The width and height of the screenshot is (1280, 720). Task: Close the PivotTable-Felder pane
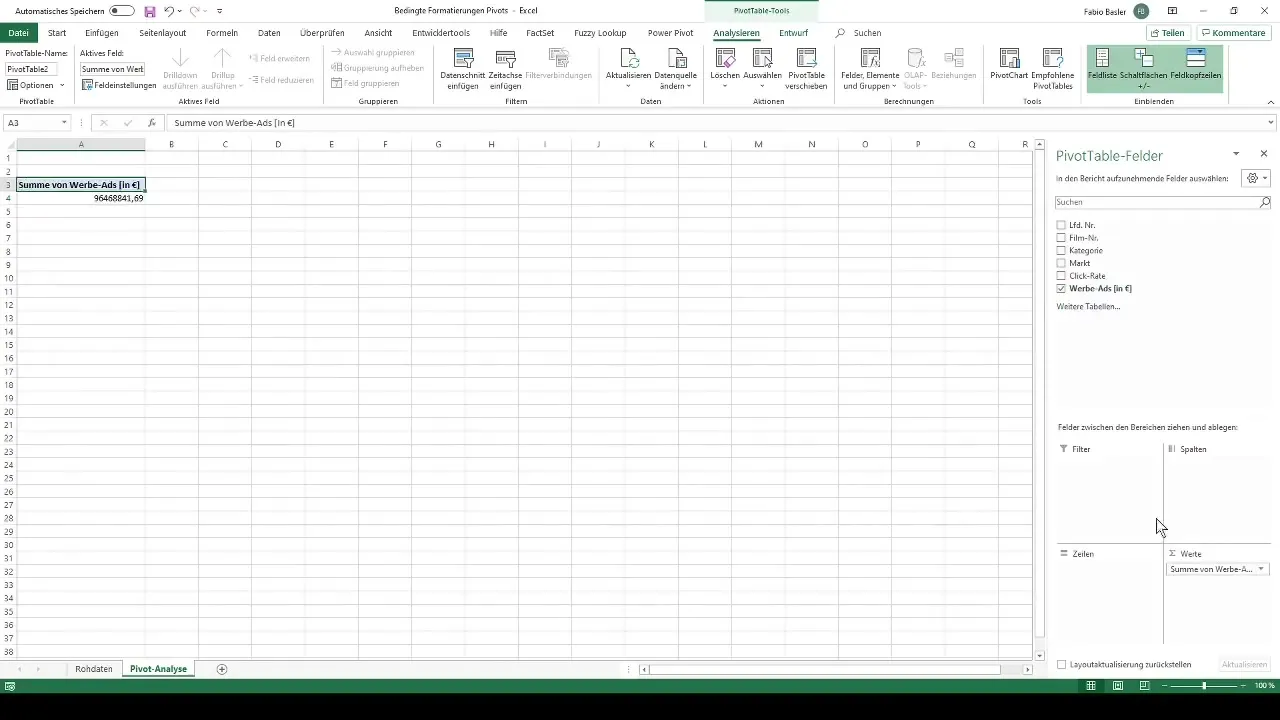[x=1264, y=154]
